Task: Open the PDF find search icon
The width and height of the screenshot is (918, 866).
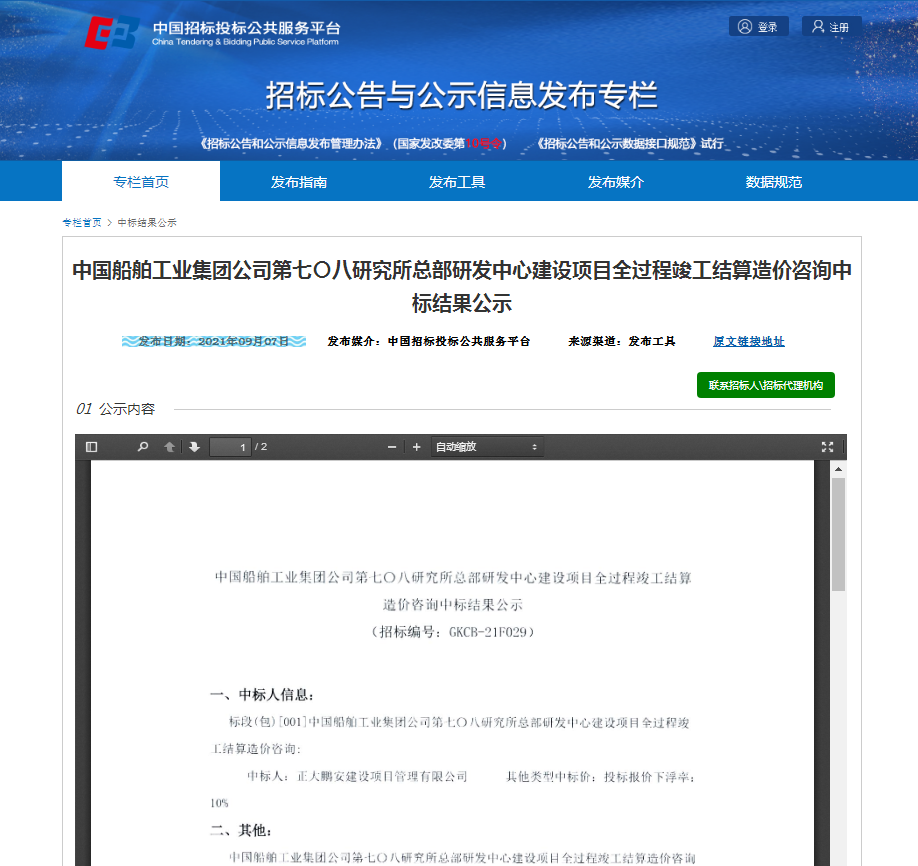Action: (x=143, y=447)
